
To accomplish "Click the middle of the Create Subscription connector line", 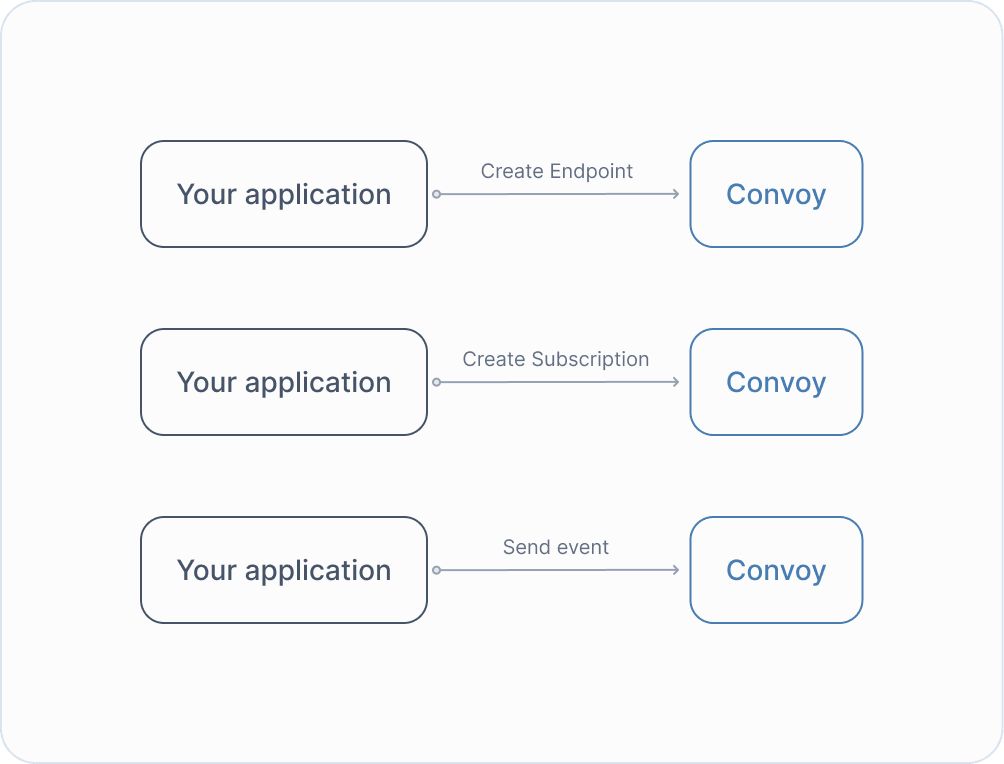I will (x=557, y=382).
